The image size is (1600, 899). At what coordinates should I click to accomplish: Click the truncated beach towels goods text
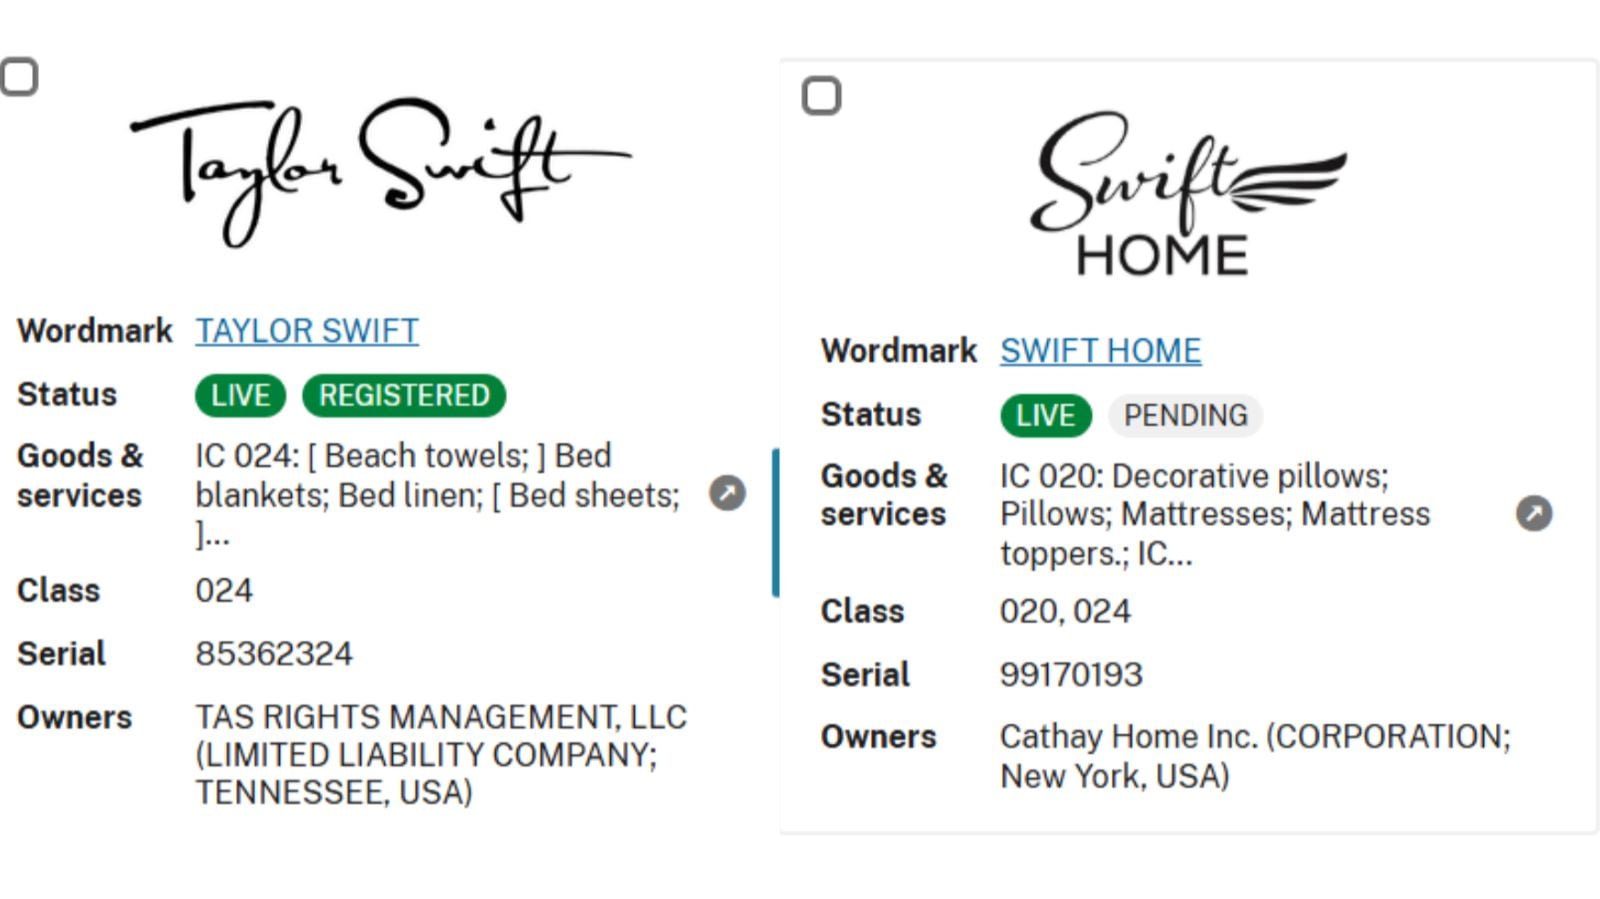(437, 494)
